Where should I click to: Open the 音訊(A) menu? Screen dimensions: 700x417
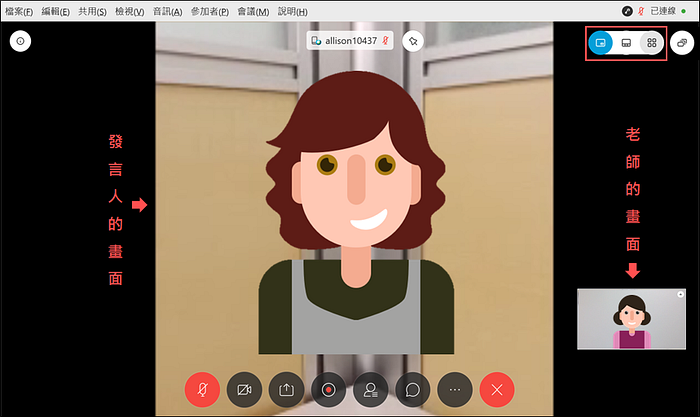[x=167, y=12]
